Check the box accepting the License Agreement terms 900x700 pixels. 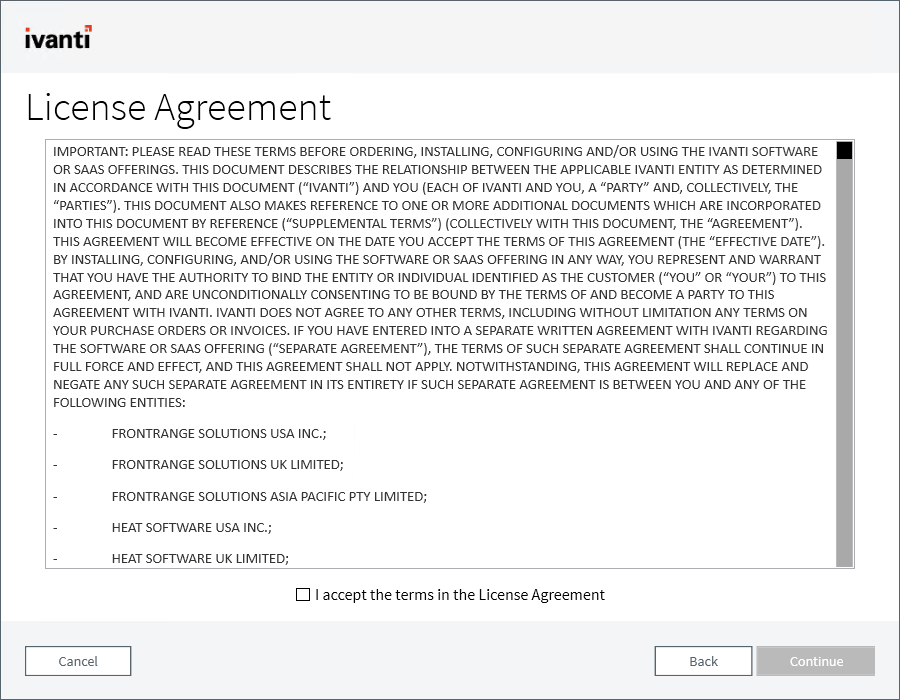302,594
